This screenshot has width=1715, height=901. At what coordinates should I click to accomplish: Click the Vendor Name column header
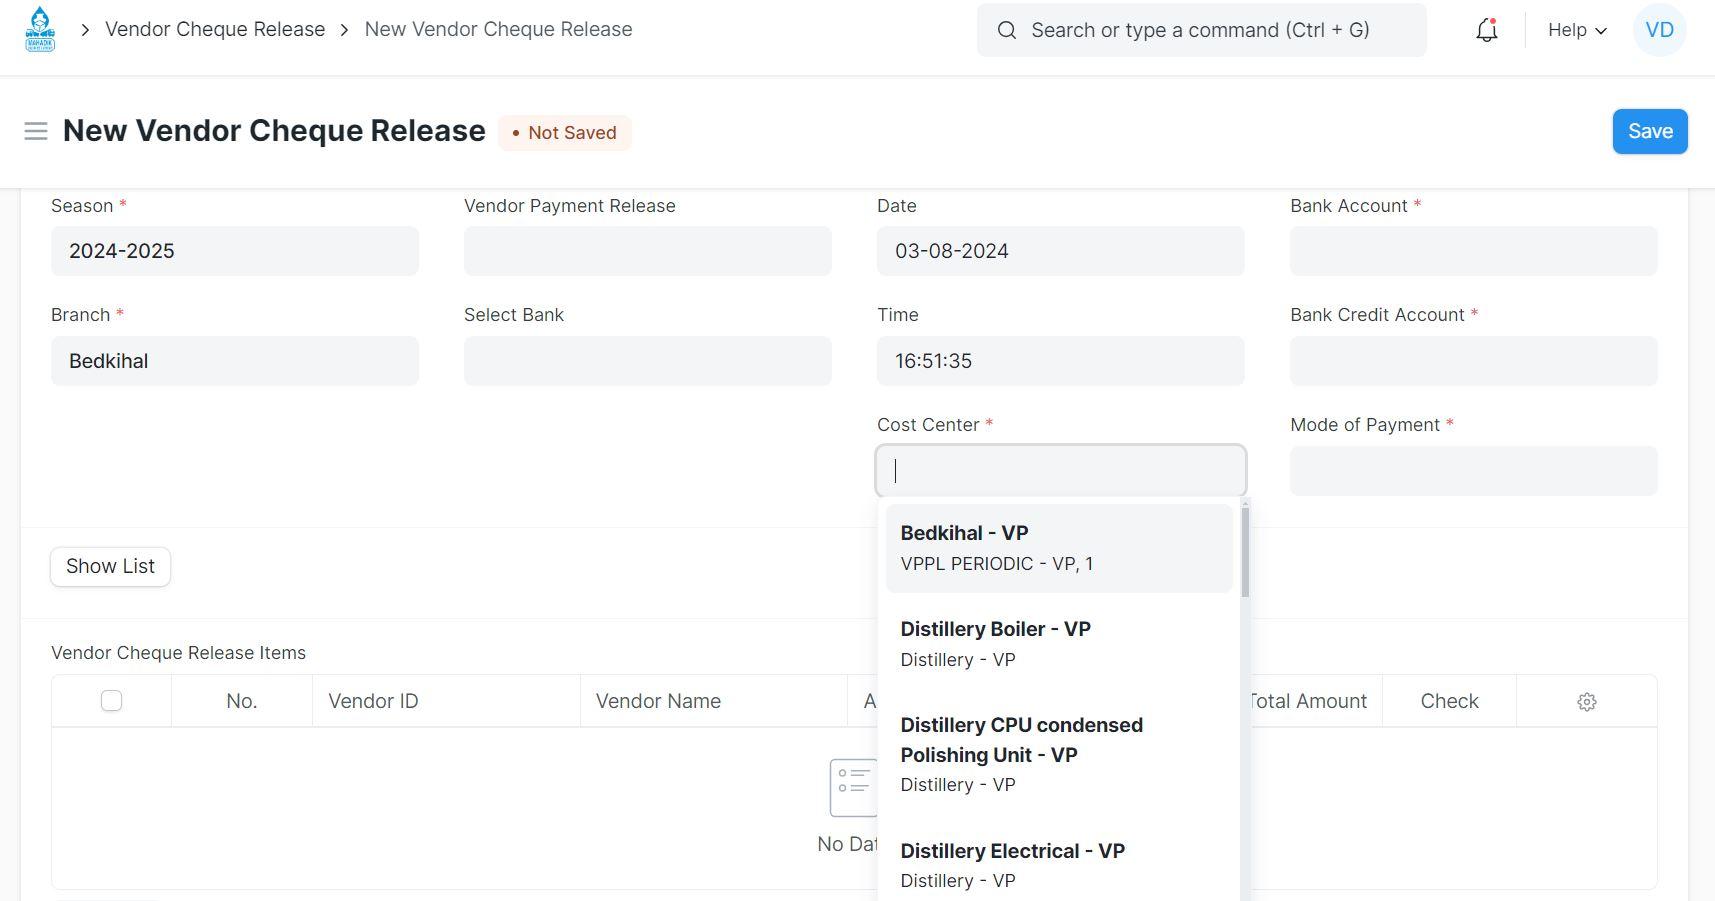[713, 701]
